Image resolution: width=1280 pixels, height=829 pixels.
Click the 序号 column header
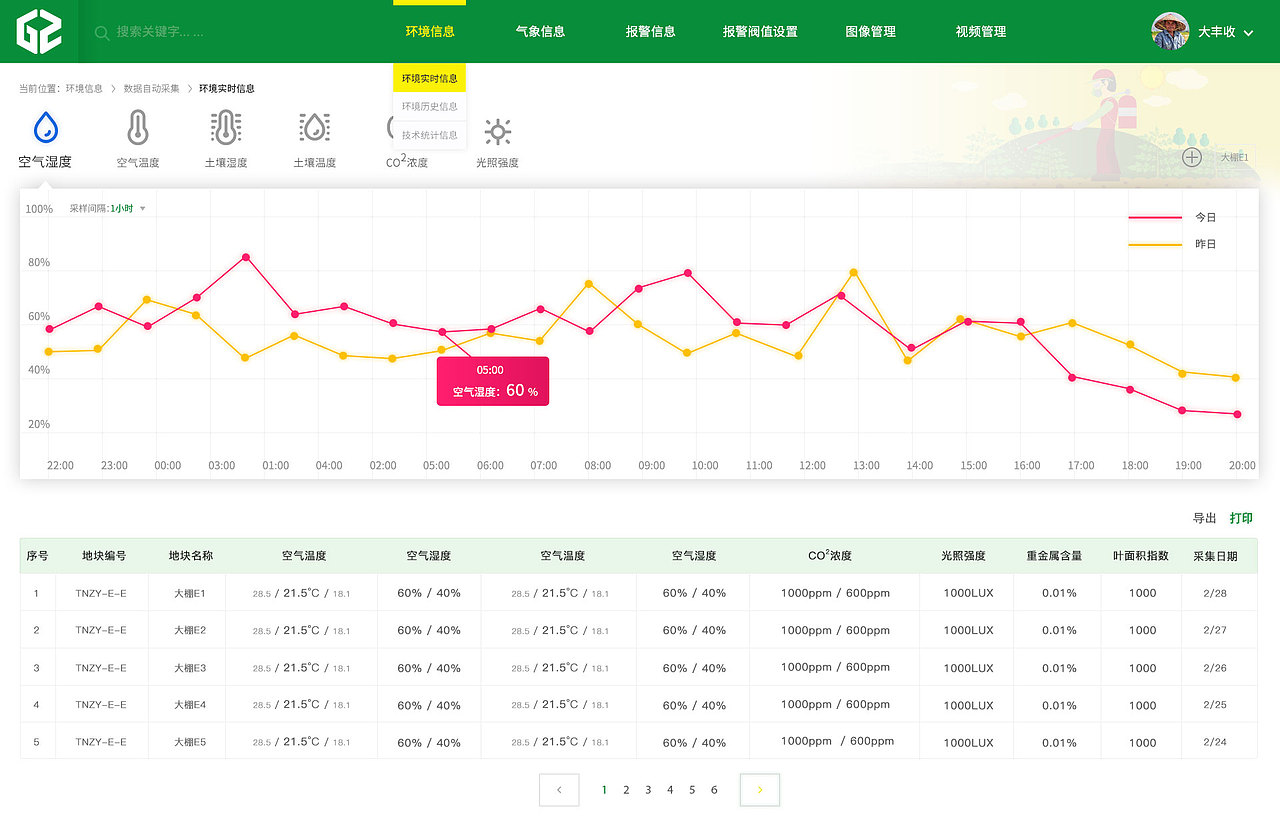[x=37, y=556]
